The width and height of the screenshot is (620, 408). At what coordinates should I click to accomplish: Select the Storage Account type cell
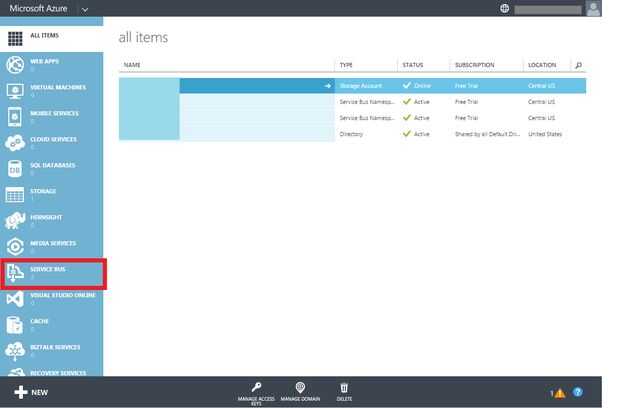pos(361,86)
